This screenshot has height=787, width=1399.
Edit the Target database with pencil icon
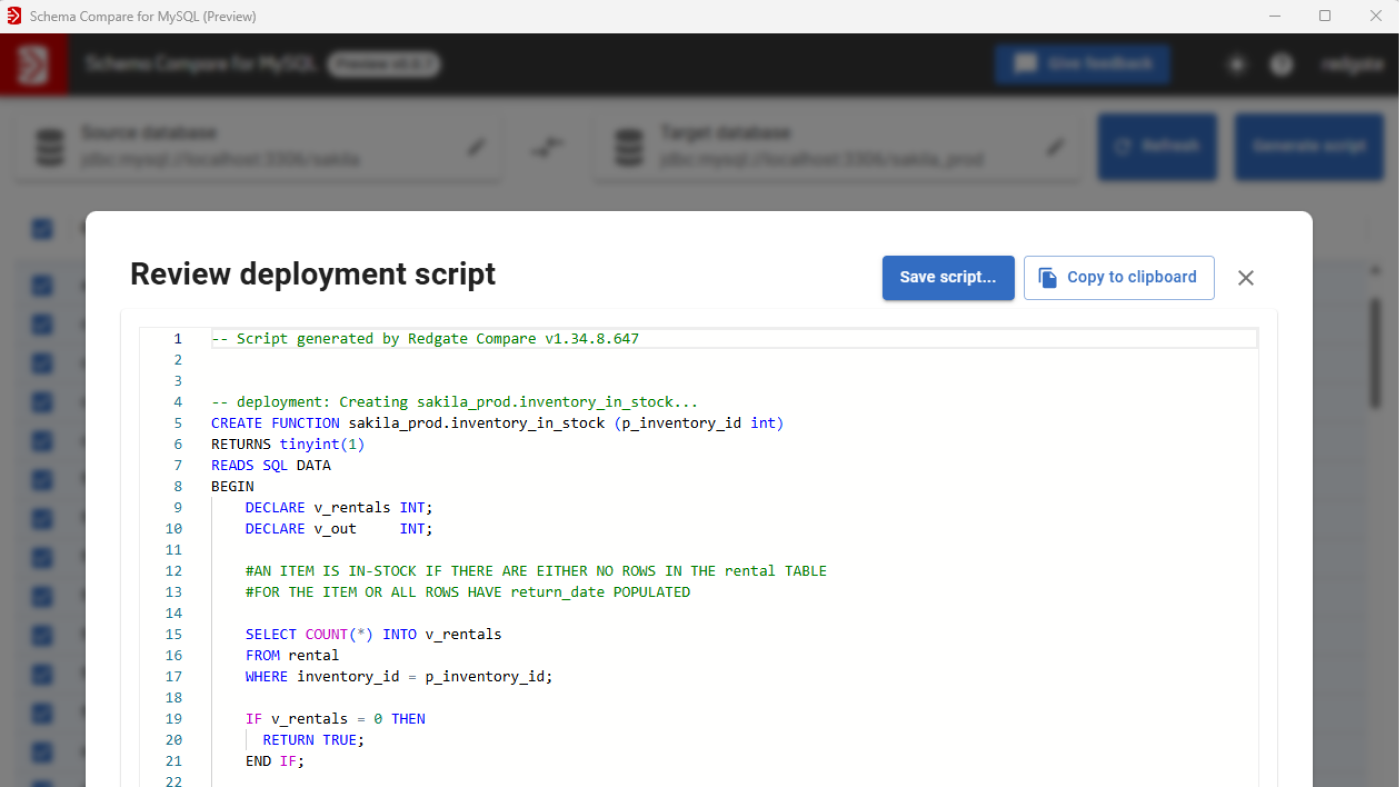[x=1055, y=147]
